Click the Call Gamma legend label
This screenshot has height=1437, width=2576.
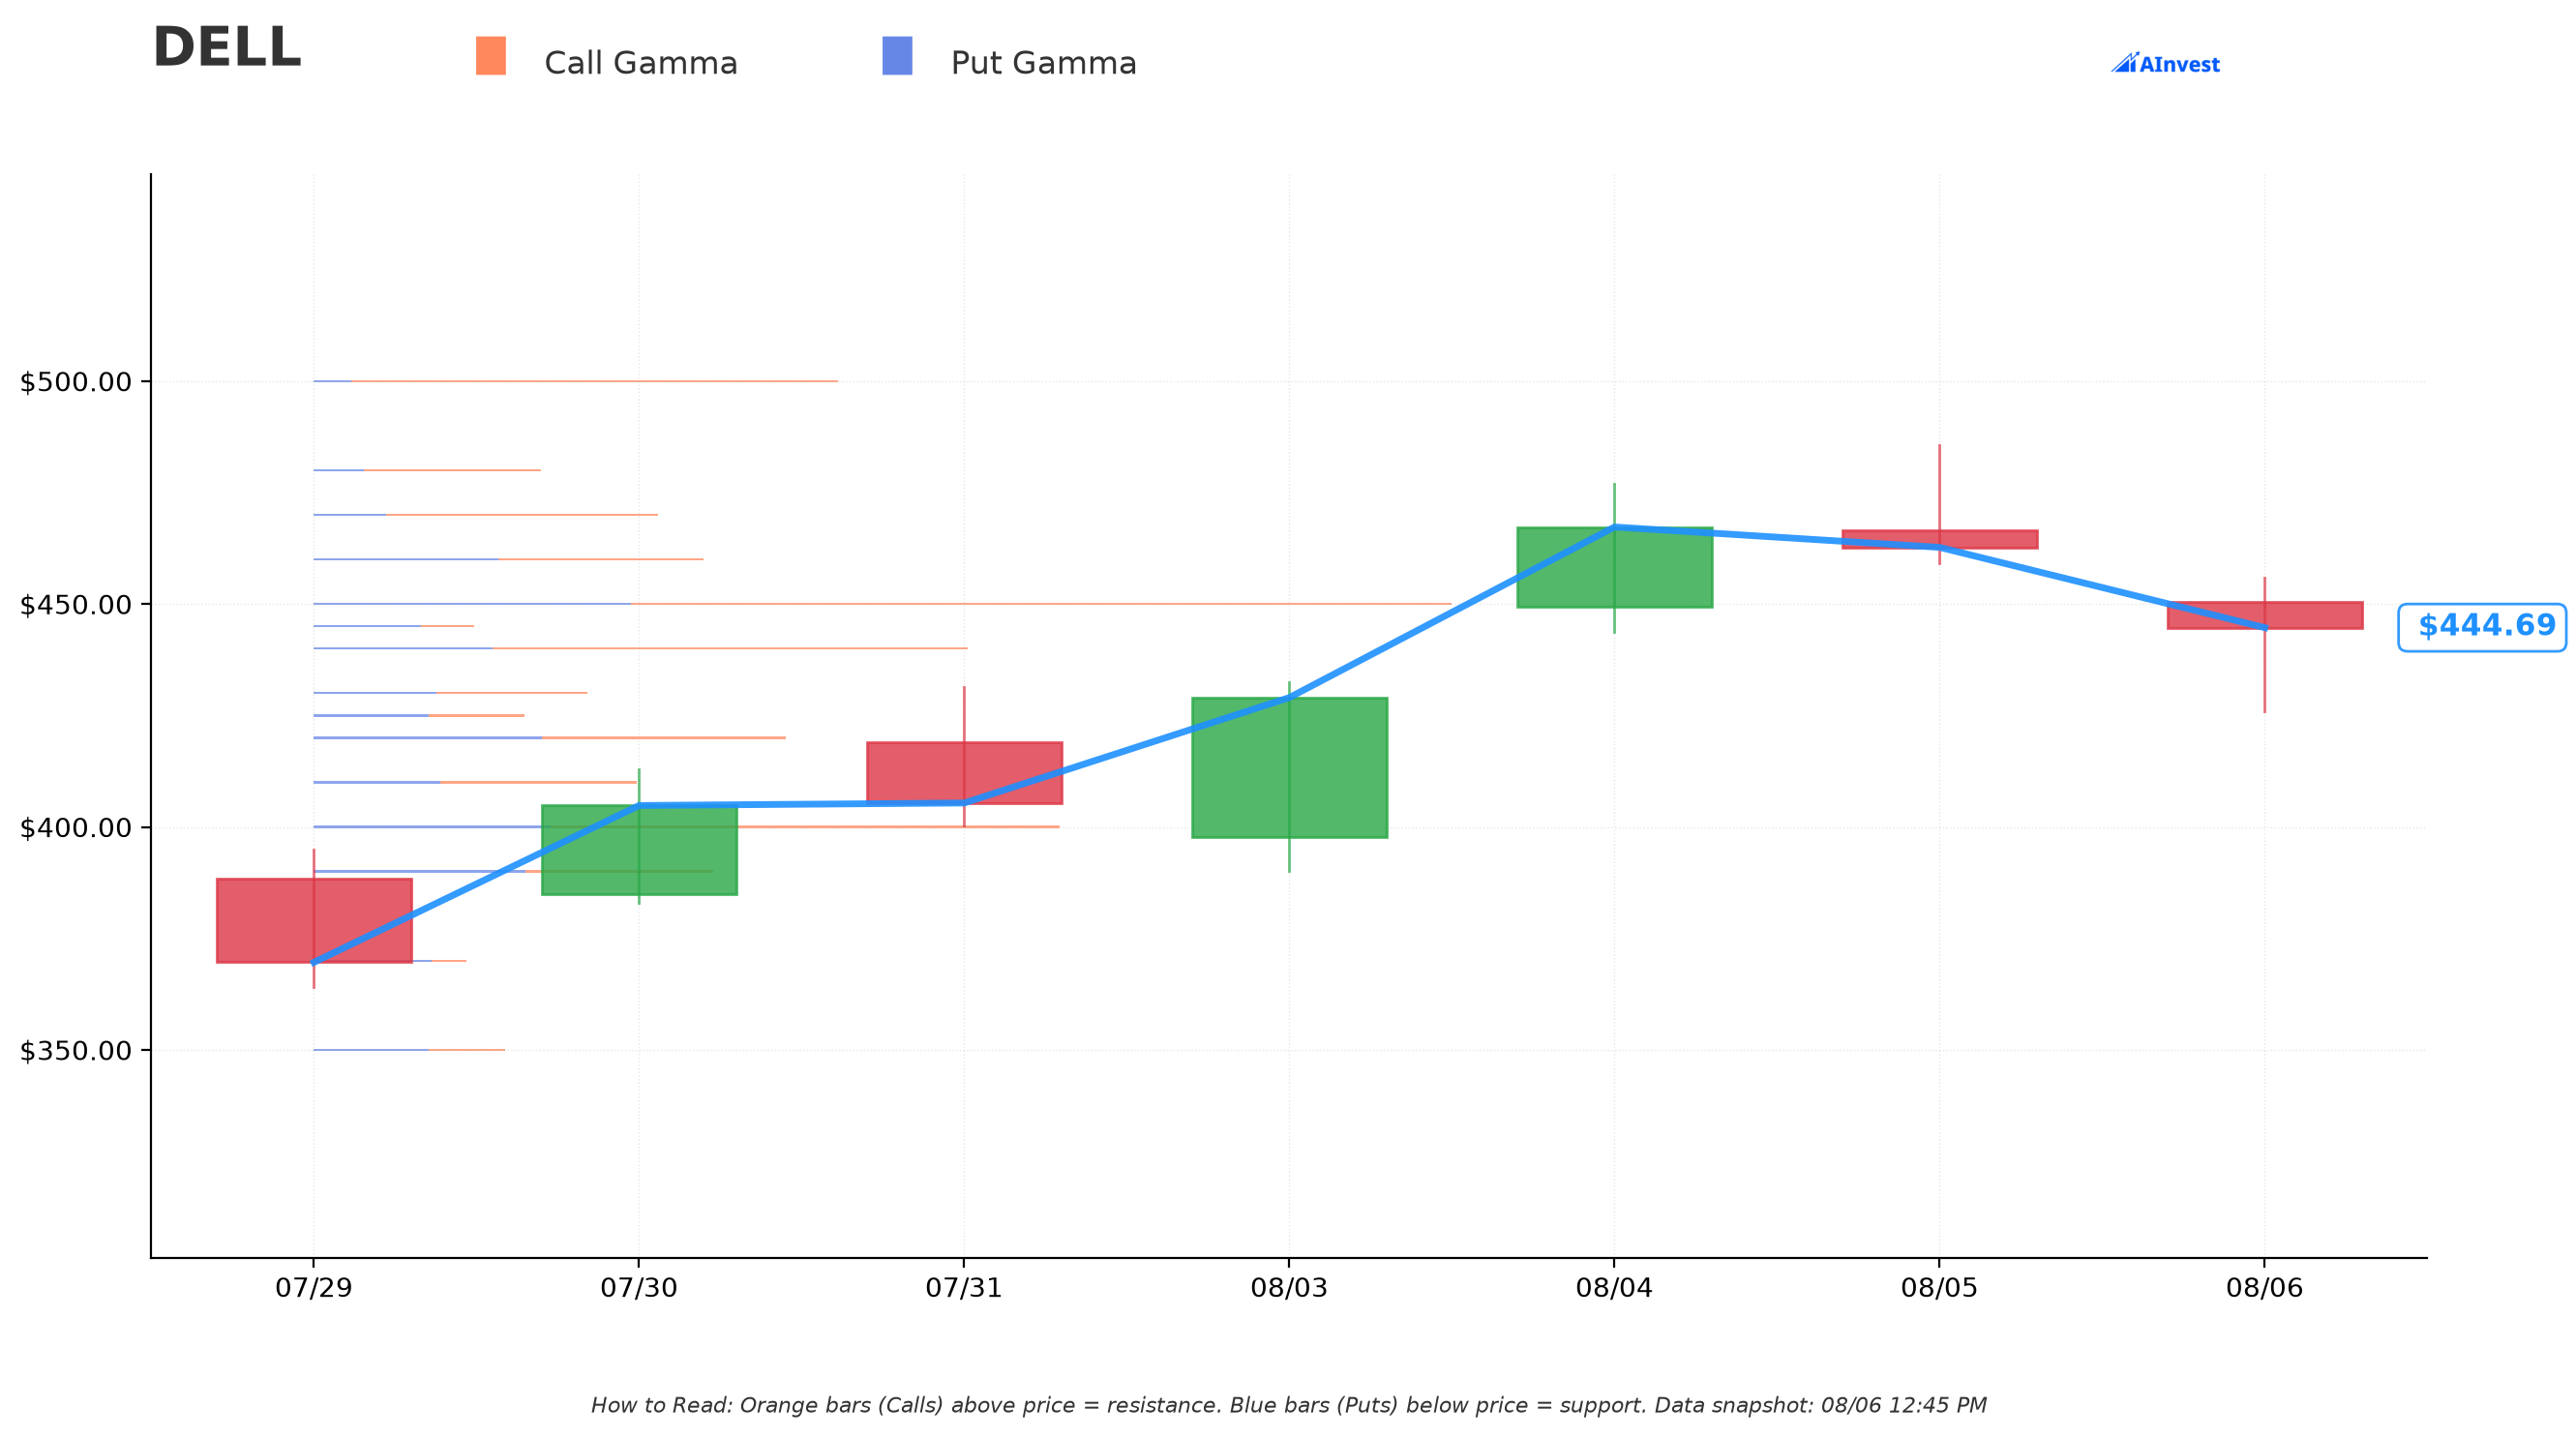pos(641,63)
